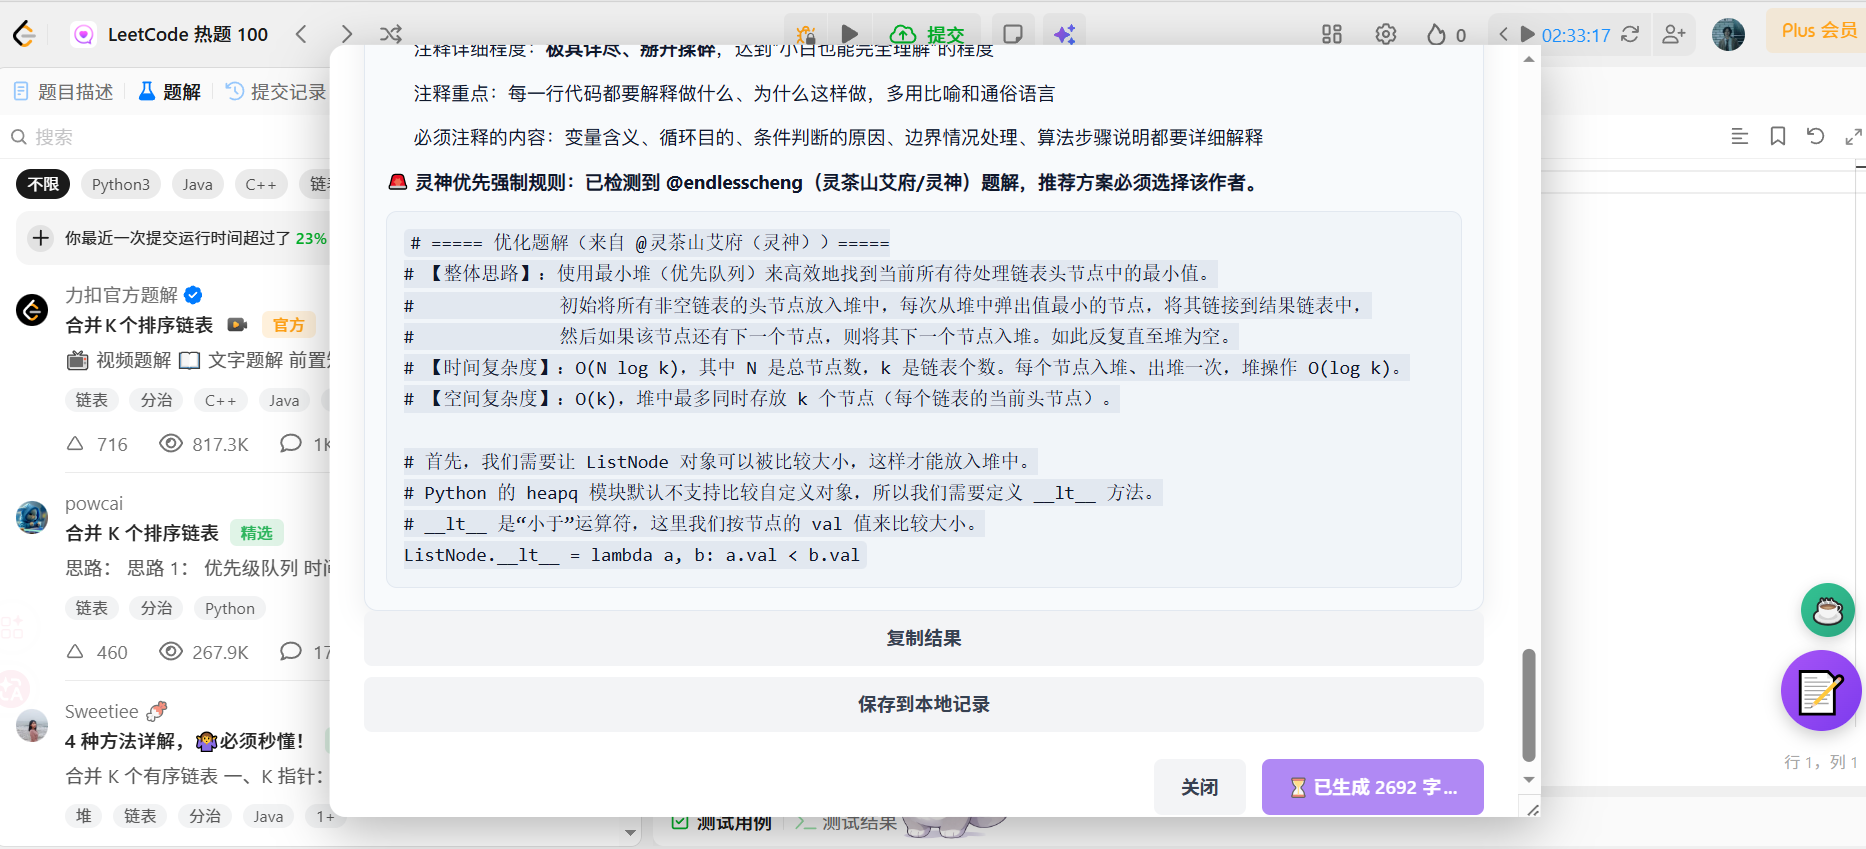Switch to the 提交记录 tab

[276, 92]
